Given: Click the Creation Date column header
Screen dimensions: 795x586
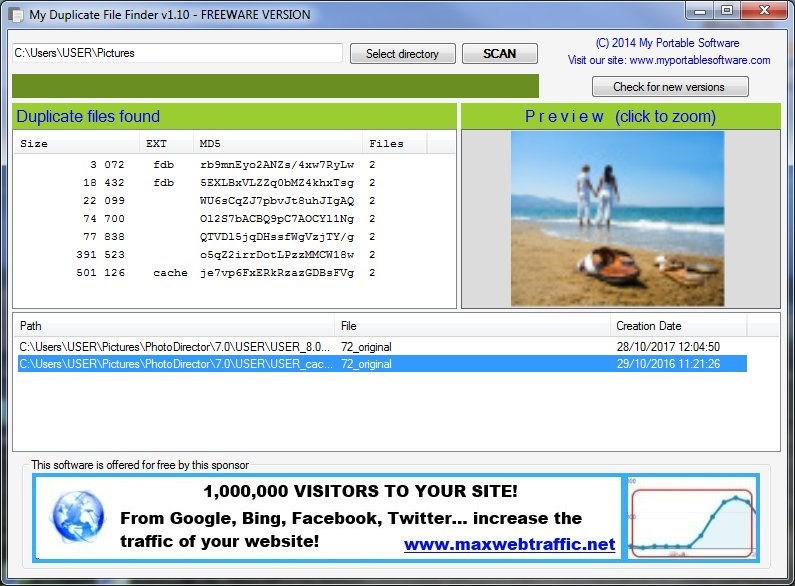Looking at the screenshot, I should pos(678,326).
